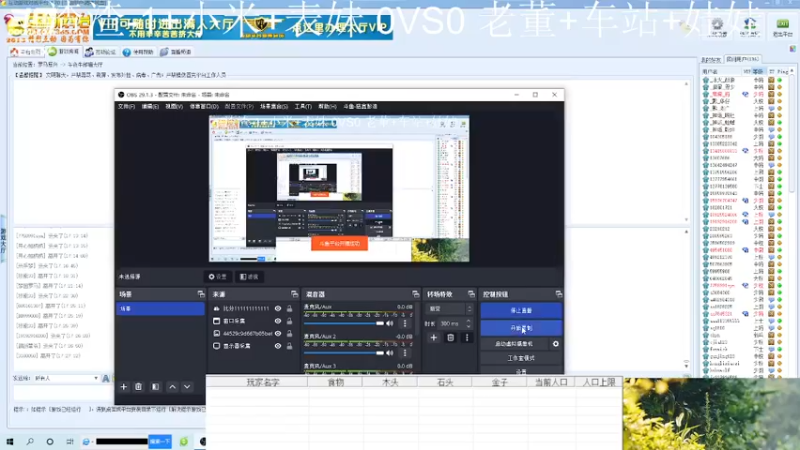This screenshot has height=450, width=800.
Task: Mute the Mic/Aux 2 speaker icon
Action: [x=390, y=353]
